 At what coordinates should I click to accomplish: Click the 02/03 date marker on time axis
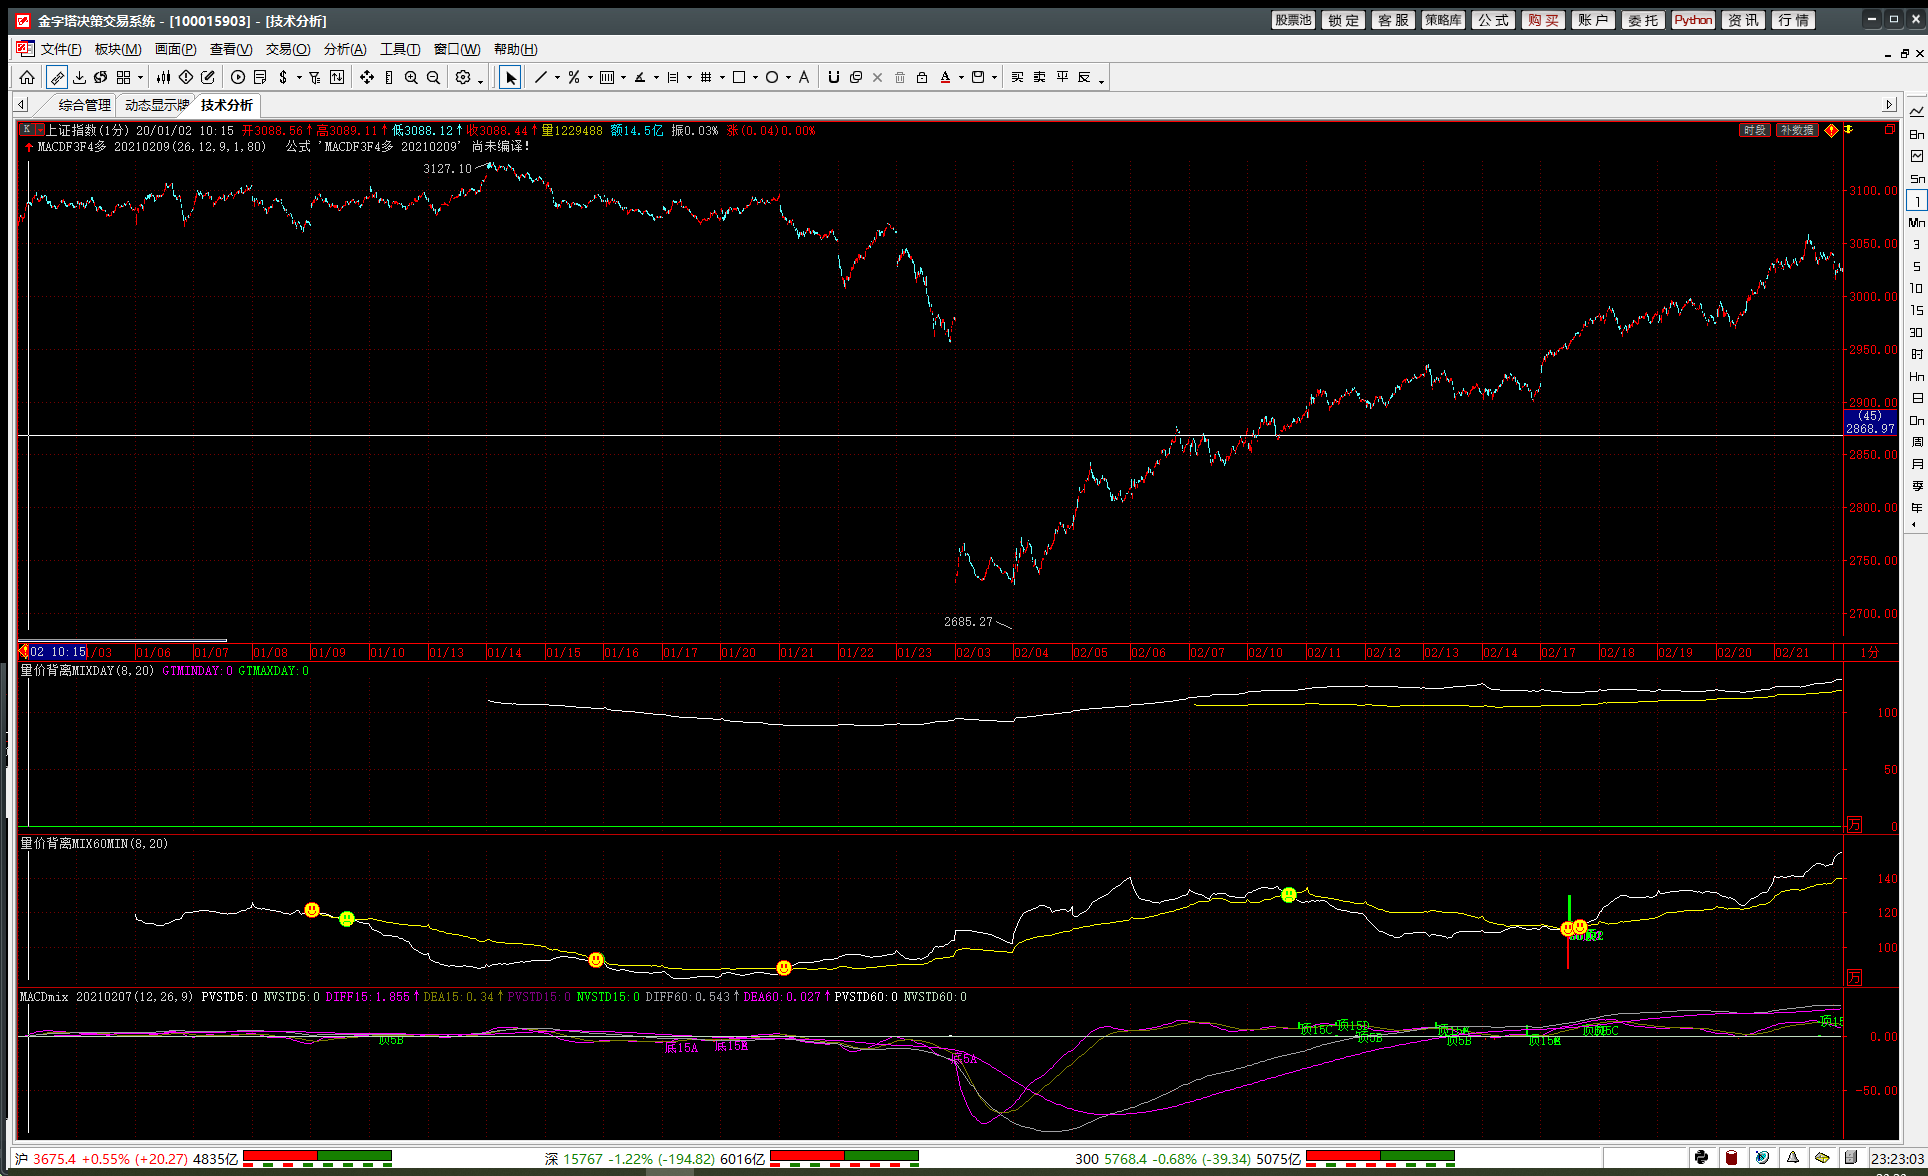pos(973,653)
